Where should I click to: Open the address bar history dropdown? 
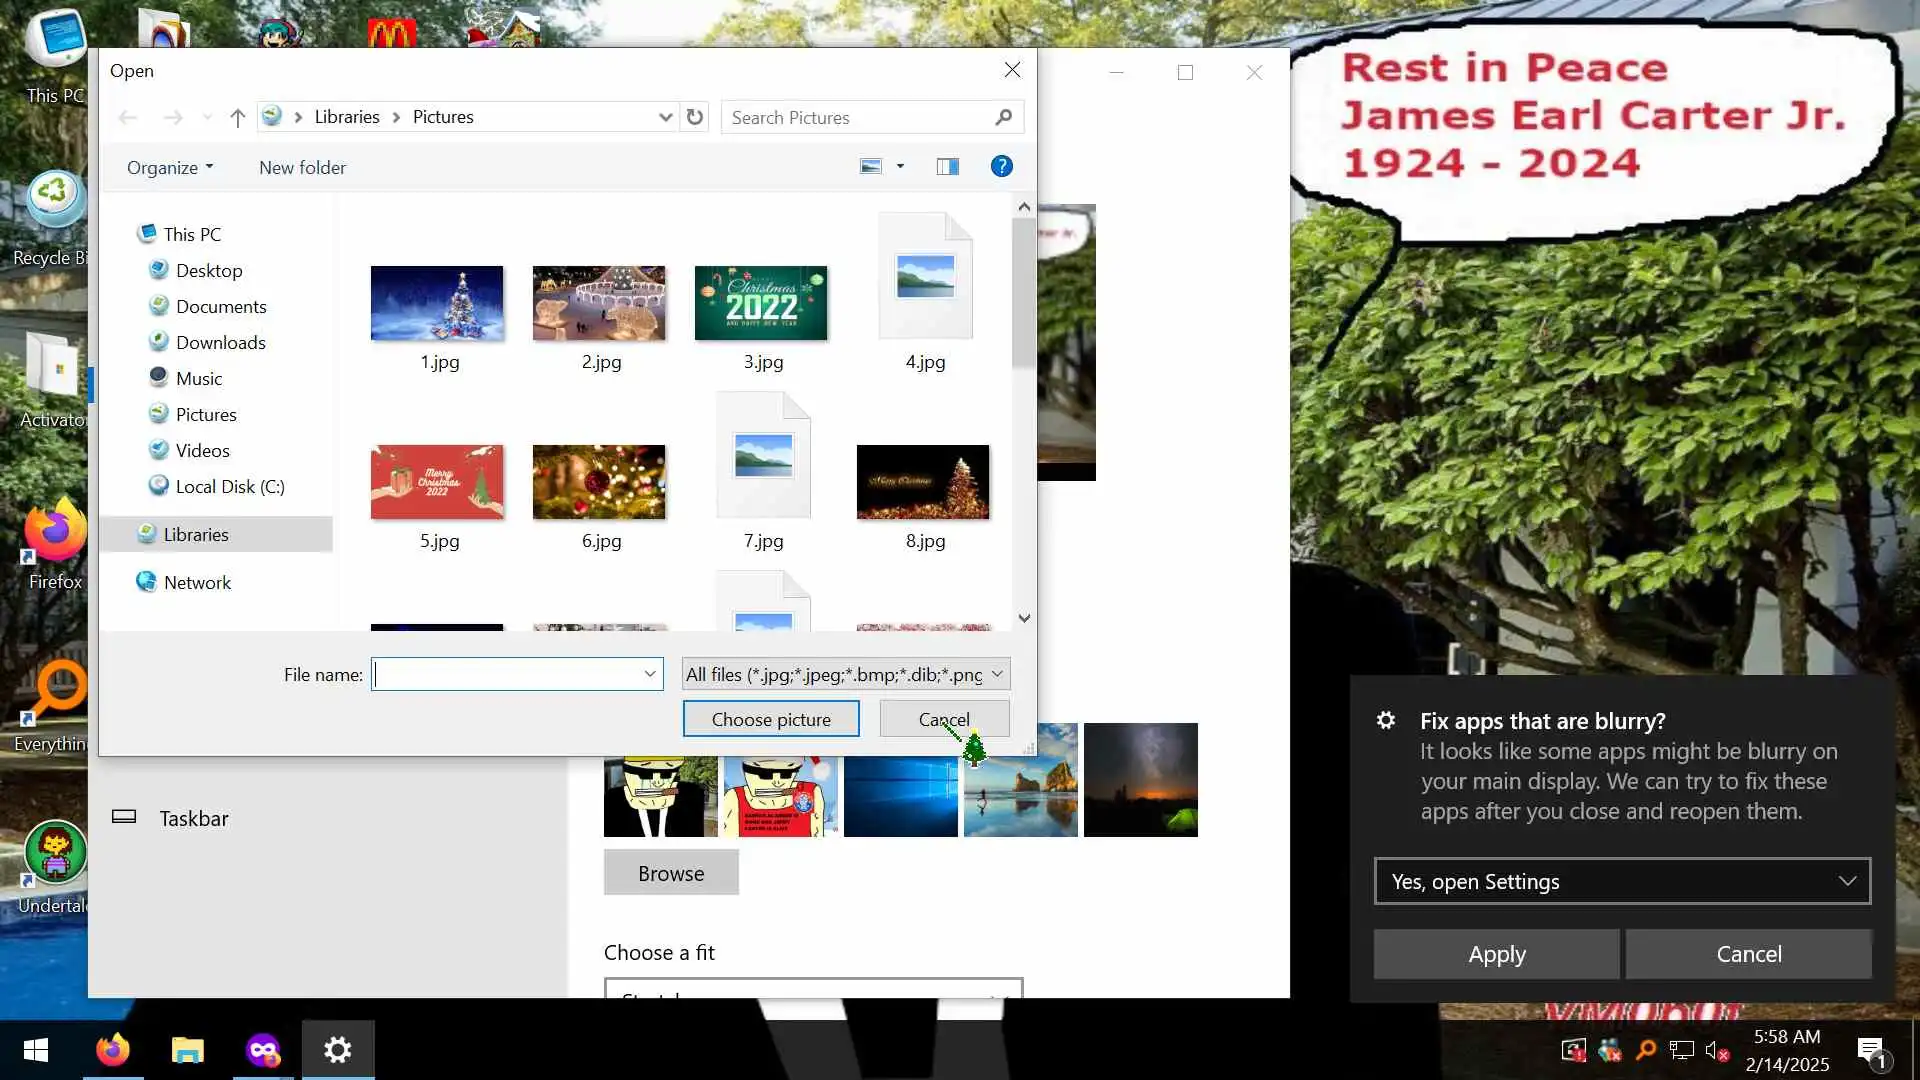(665, 117)
